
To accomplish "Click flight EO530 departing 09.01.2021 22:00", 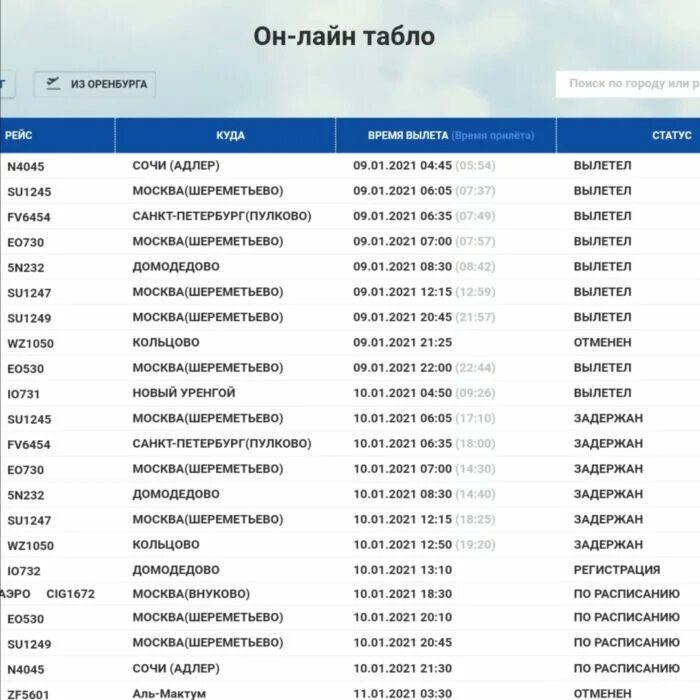I will [x=25, y=369].
